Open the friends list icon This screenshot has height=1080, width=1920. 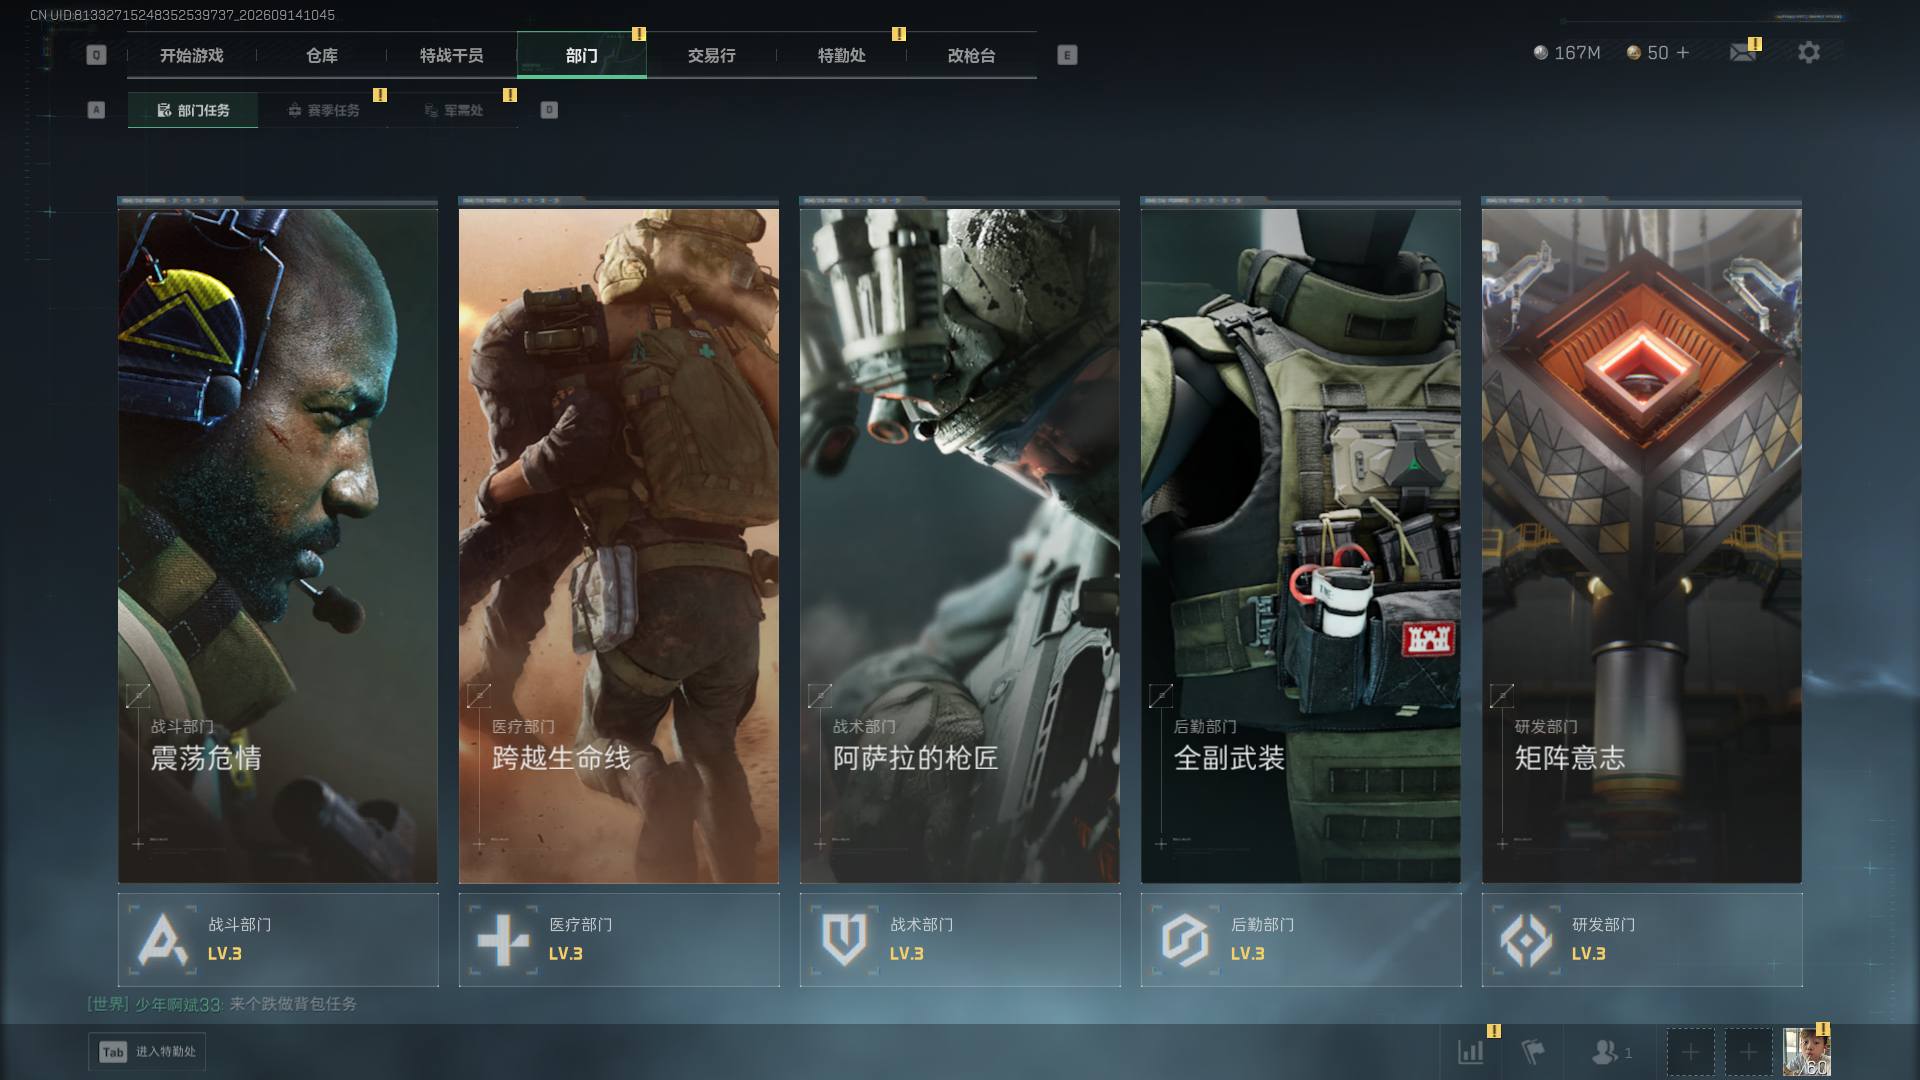coord(1605,1052)
